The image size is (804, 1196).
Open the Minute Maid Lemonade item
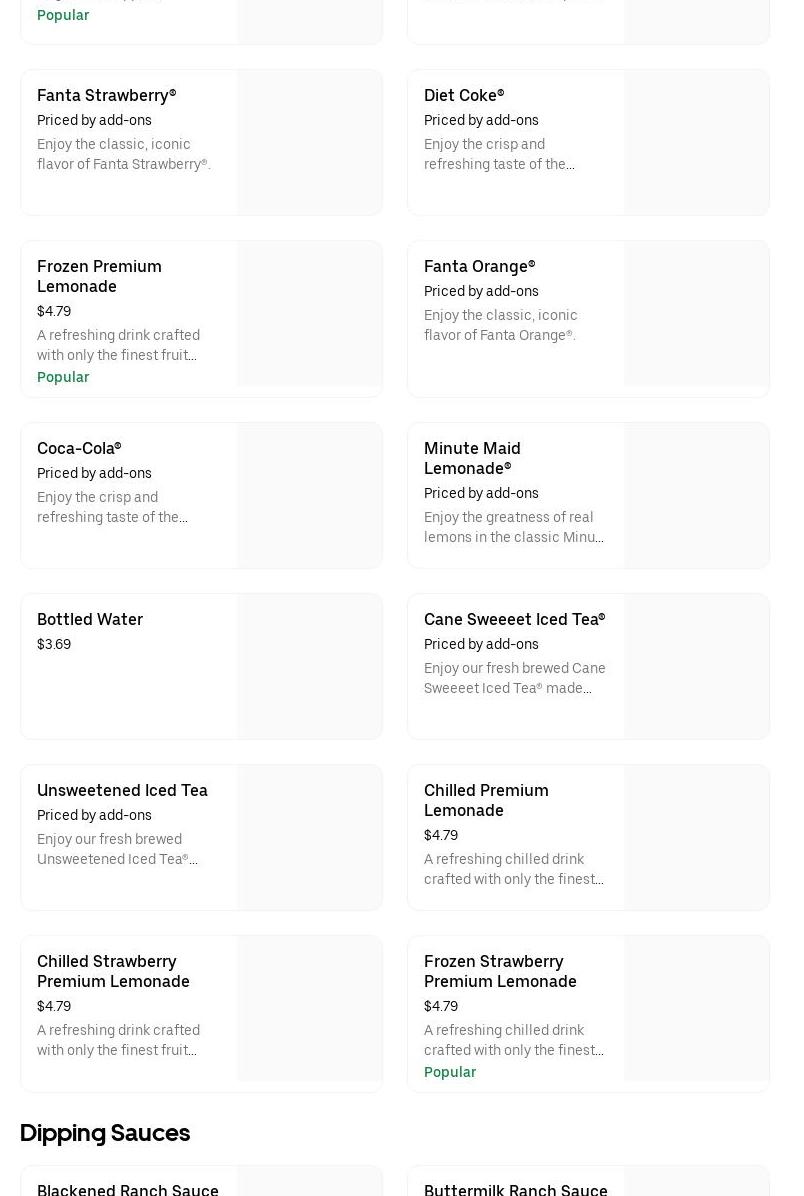(472, 458)
